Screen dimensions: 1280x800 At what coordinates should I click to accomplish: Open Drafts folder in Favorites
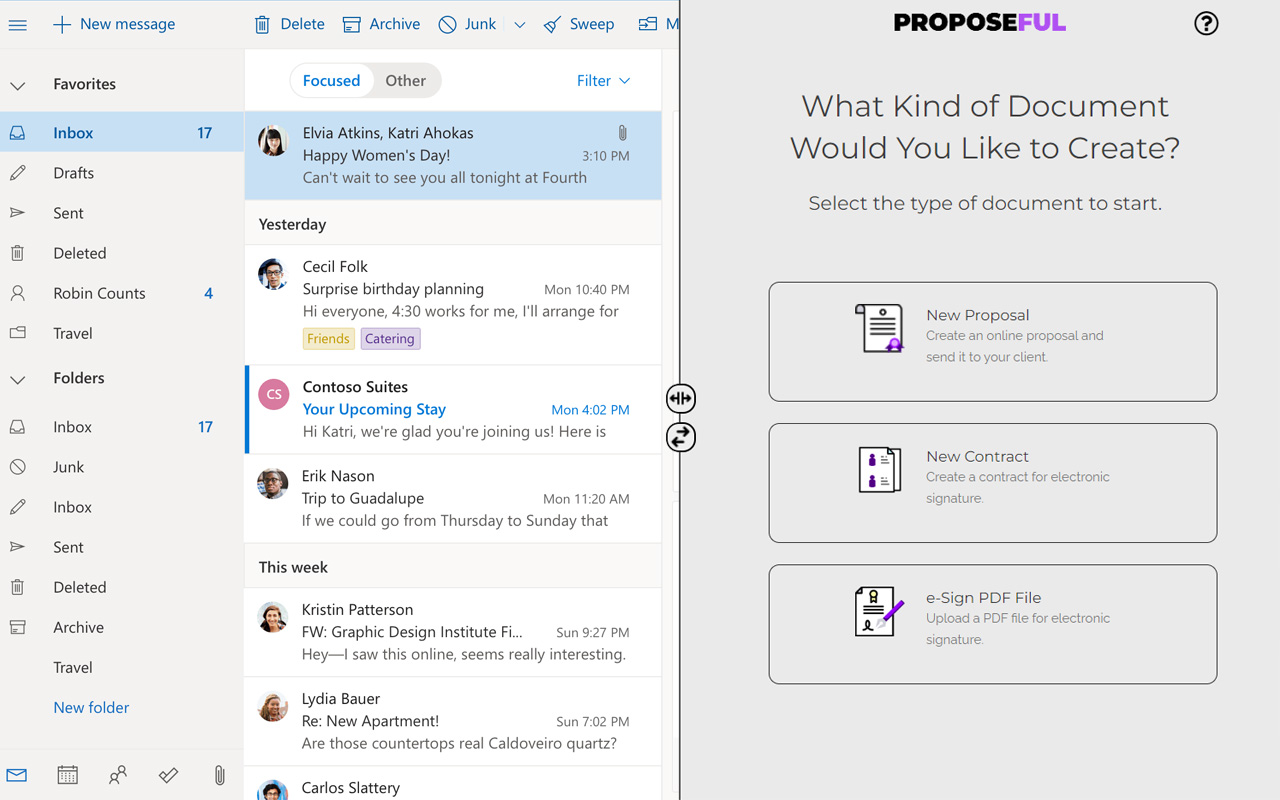tap(122, 173)
